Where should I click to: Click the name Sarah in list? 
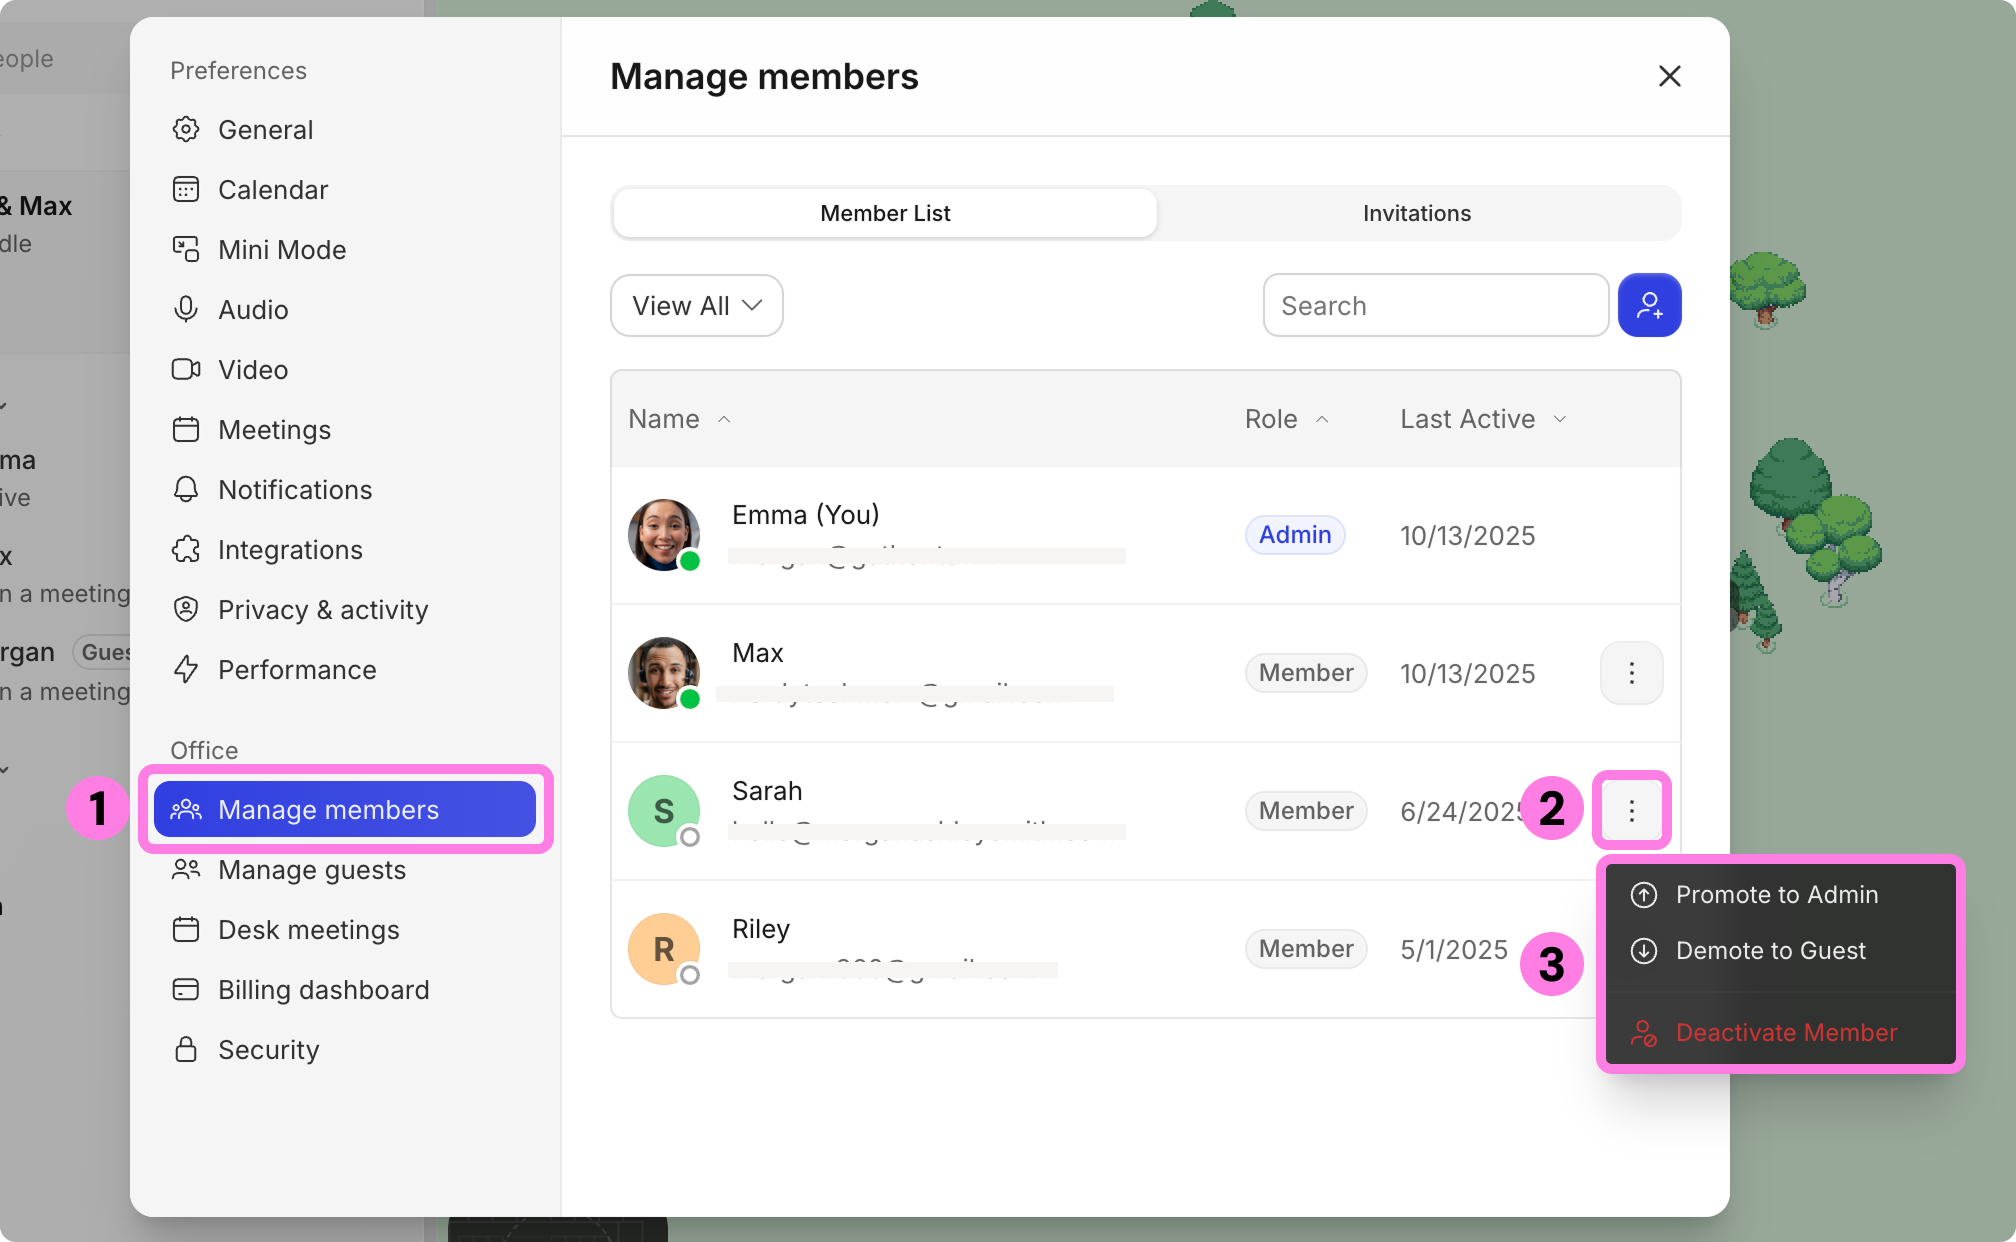coord(767,791)
